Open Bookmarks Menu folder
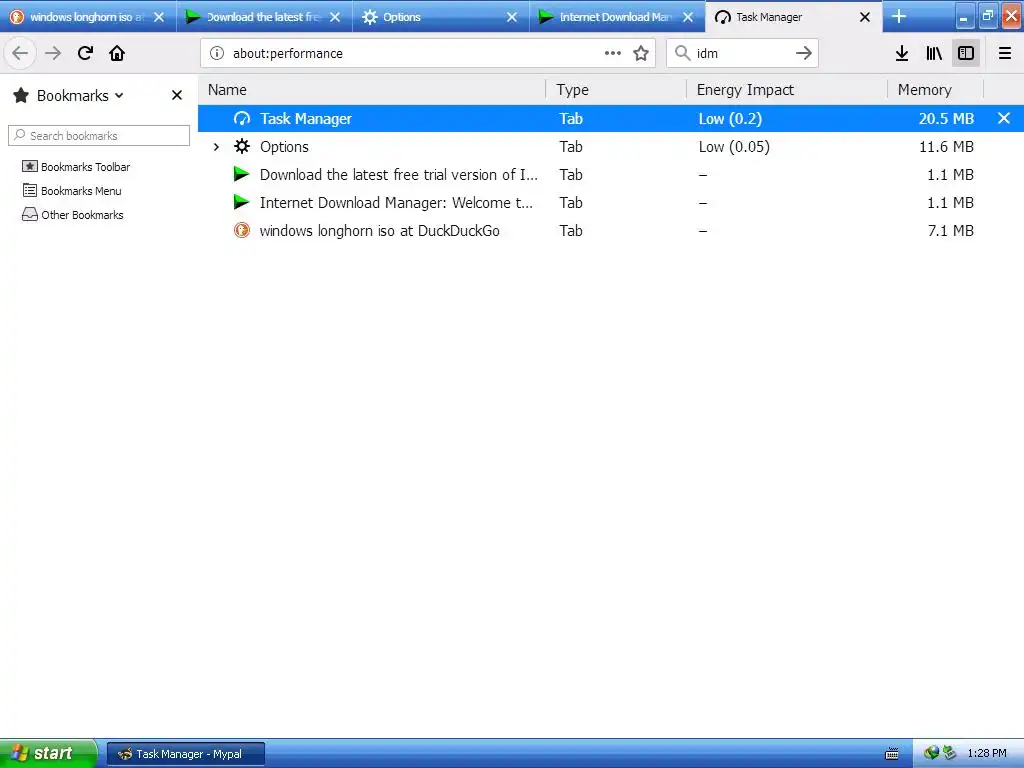Screen dimensions: 1024x768 point(72,191)
